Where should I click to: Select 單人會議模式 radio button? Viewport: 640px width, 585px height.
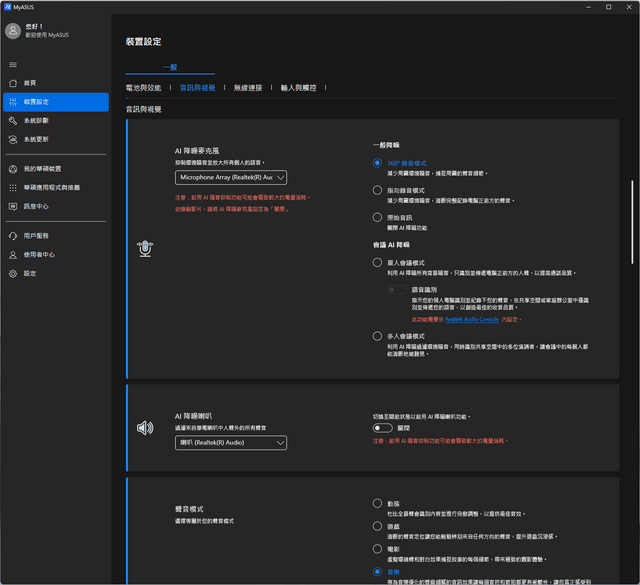[x=377, y=262]
